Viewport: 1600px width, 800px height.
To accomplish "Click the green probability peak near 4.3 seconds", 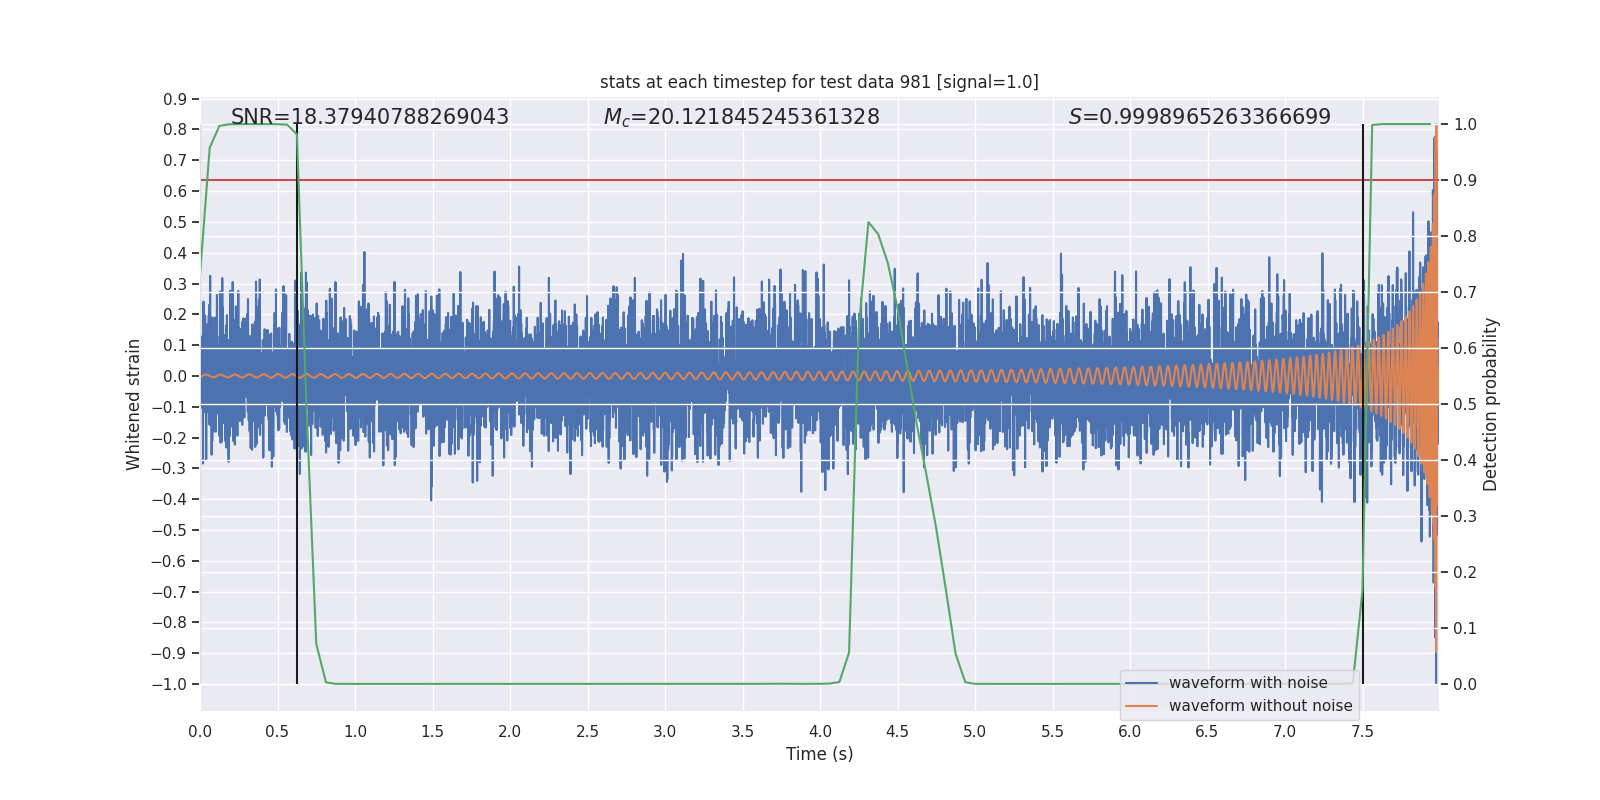I will pyautogui.click(x=868, y=223).
